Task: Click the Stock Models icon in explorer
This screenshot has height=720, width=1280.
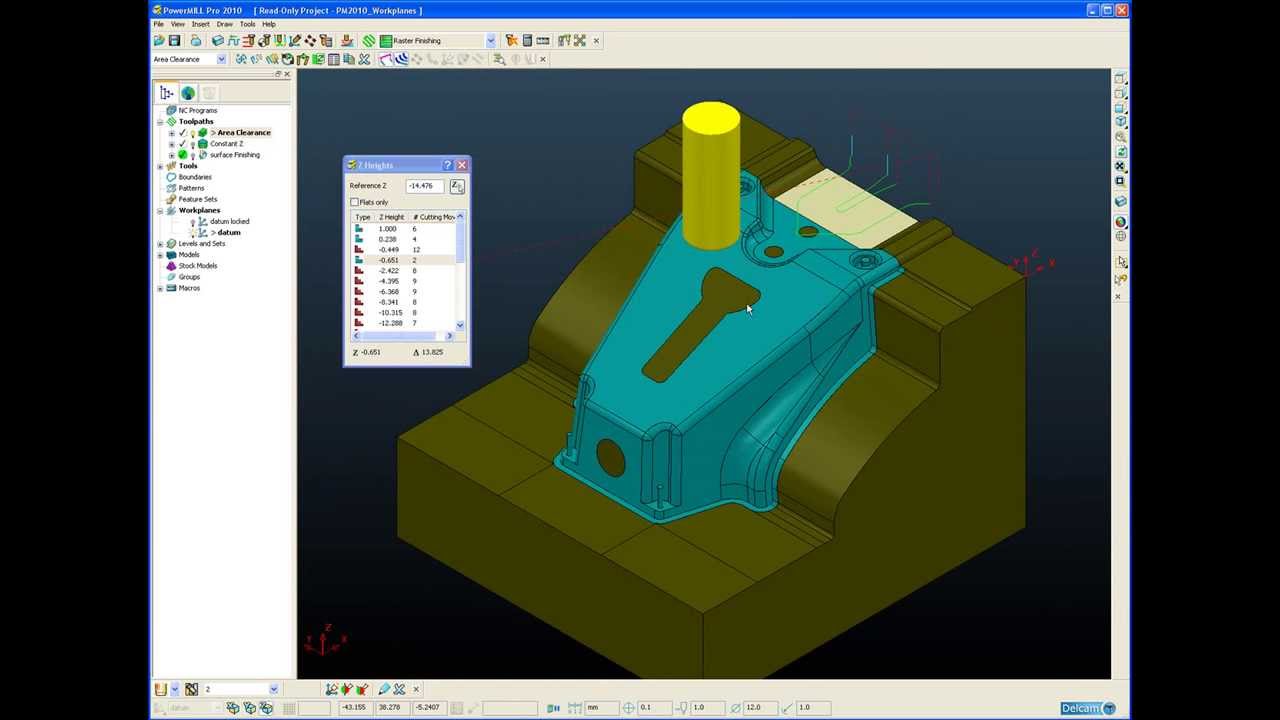Action: pos(171,266)
